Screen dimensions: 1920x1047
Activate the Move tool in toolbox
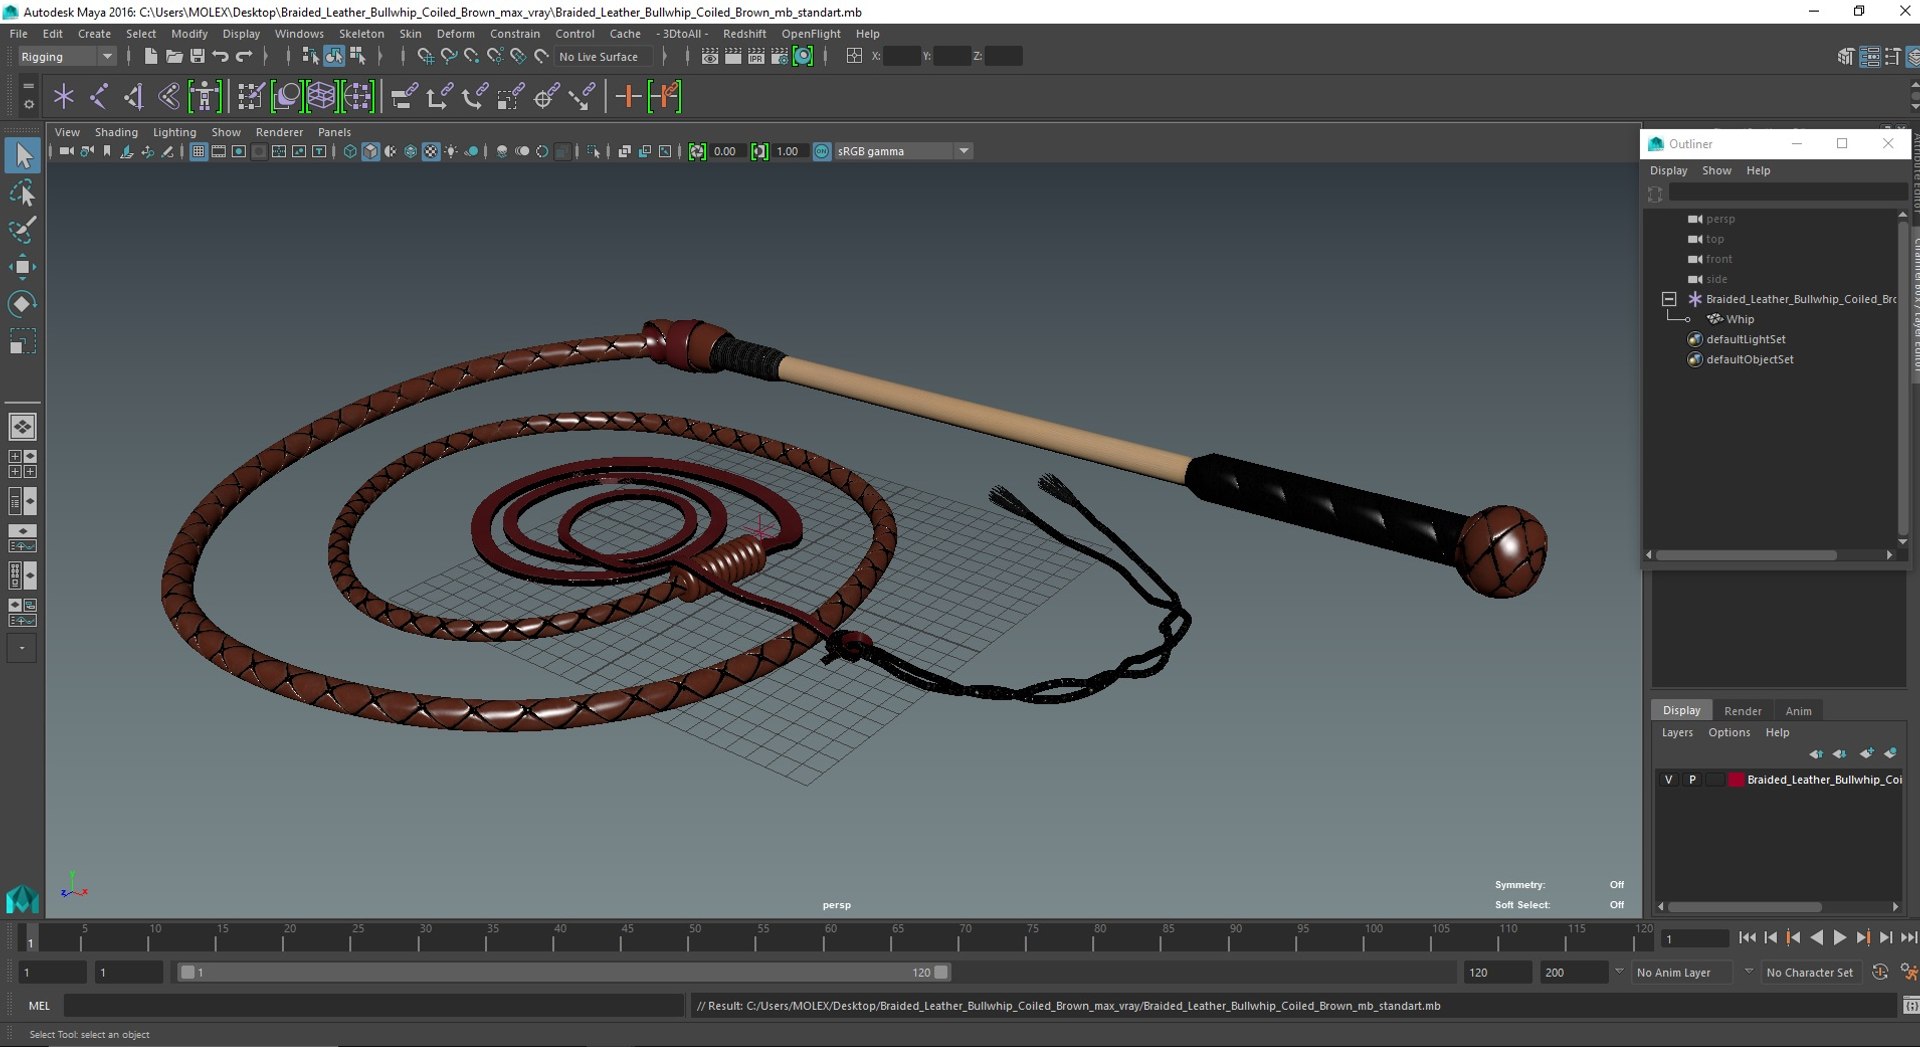(22, 266)
